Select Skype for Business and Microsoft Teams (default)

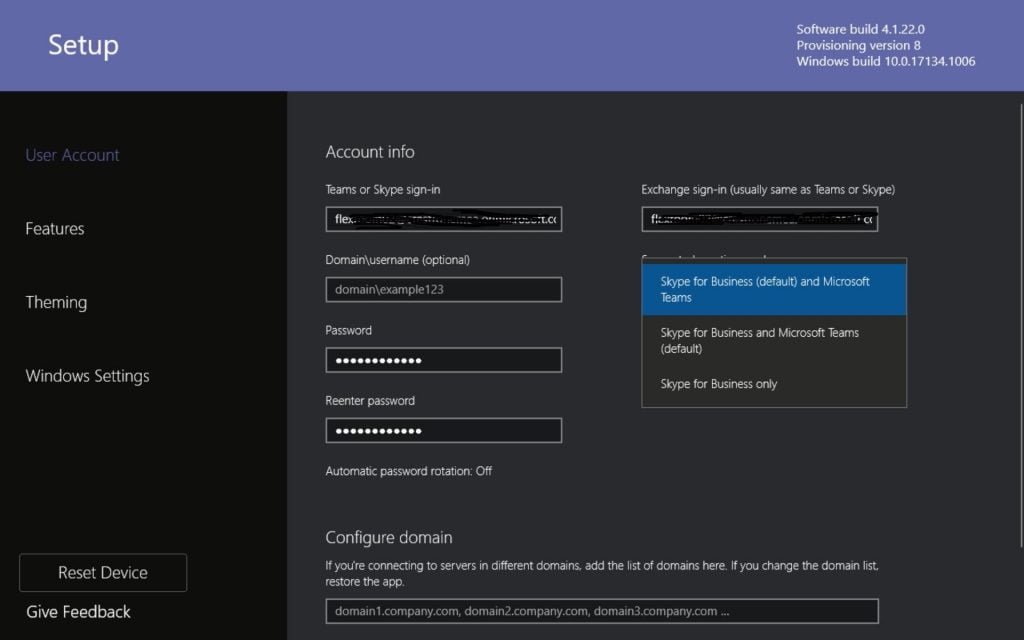click(773, 341)
